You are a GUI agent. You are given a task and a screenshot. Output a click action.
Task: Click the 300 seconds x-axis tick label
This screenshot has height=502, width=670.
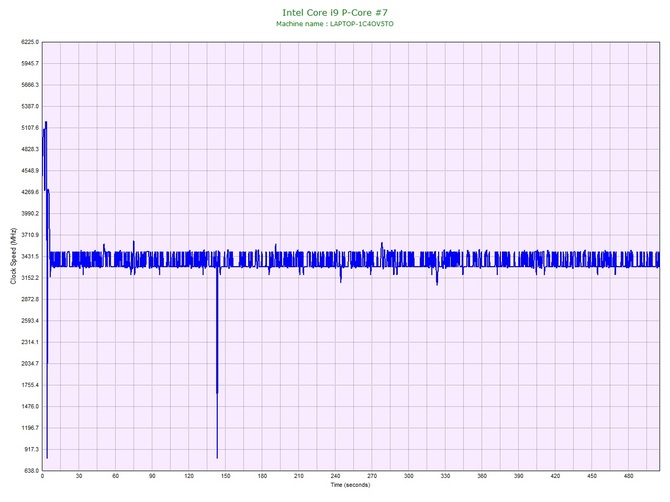[409, 476]
